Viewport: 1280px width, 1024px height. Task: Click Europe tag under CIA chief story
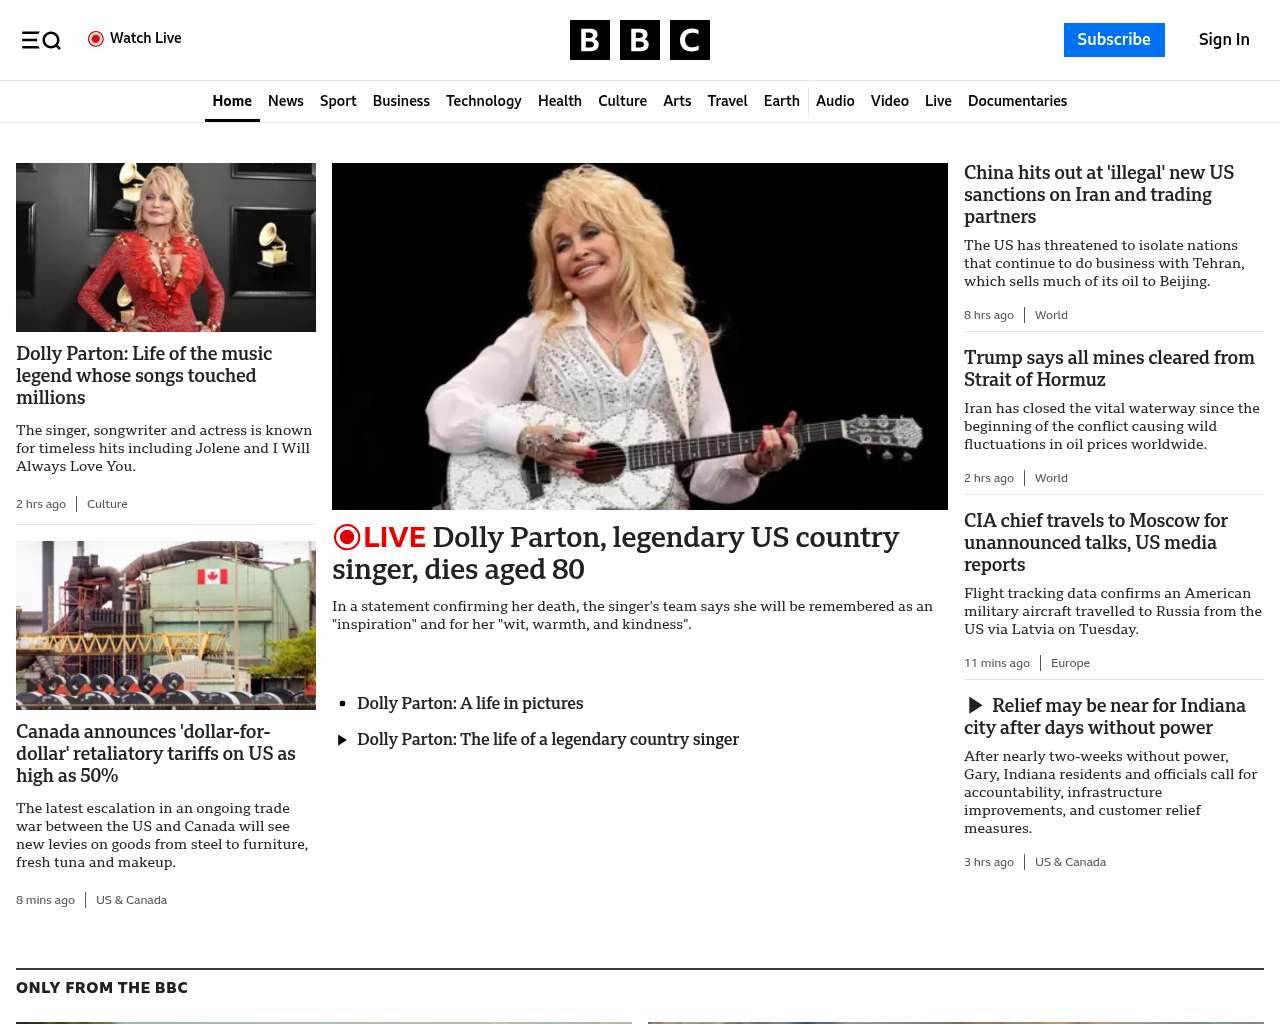[1070, 663]
